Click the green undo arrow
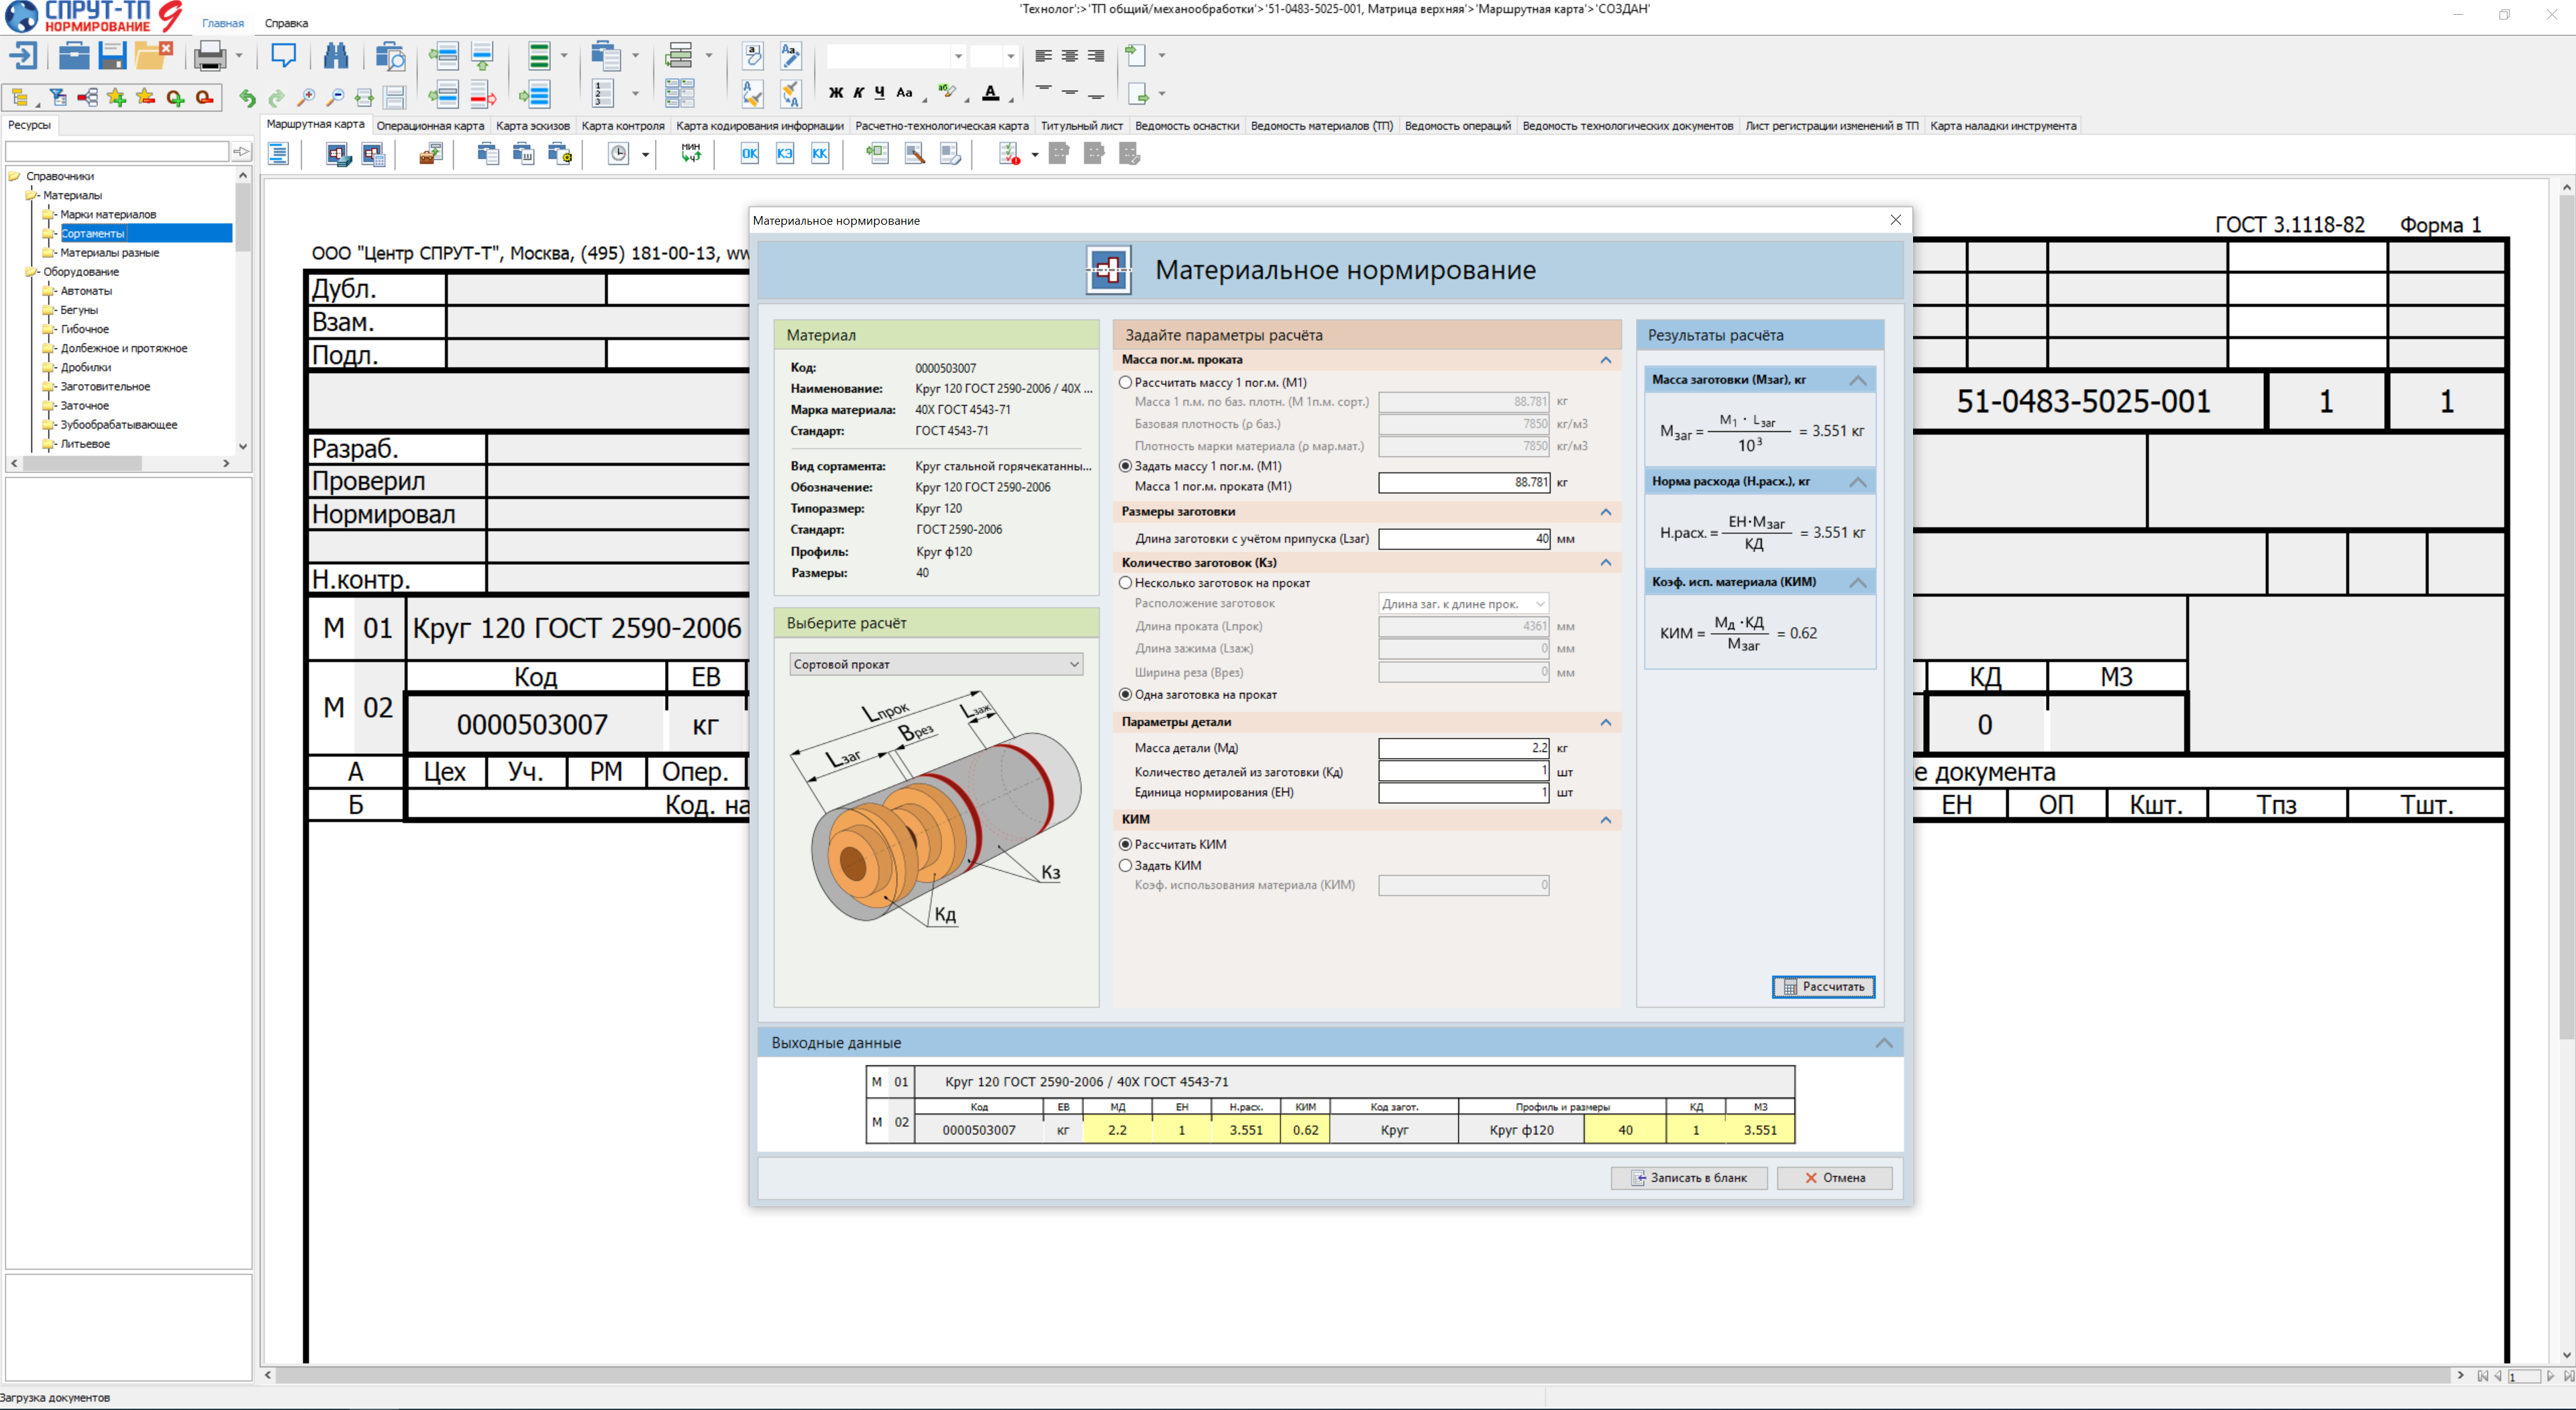2576x1410 pixels. [247, 97]
